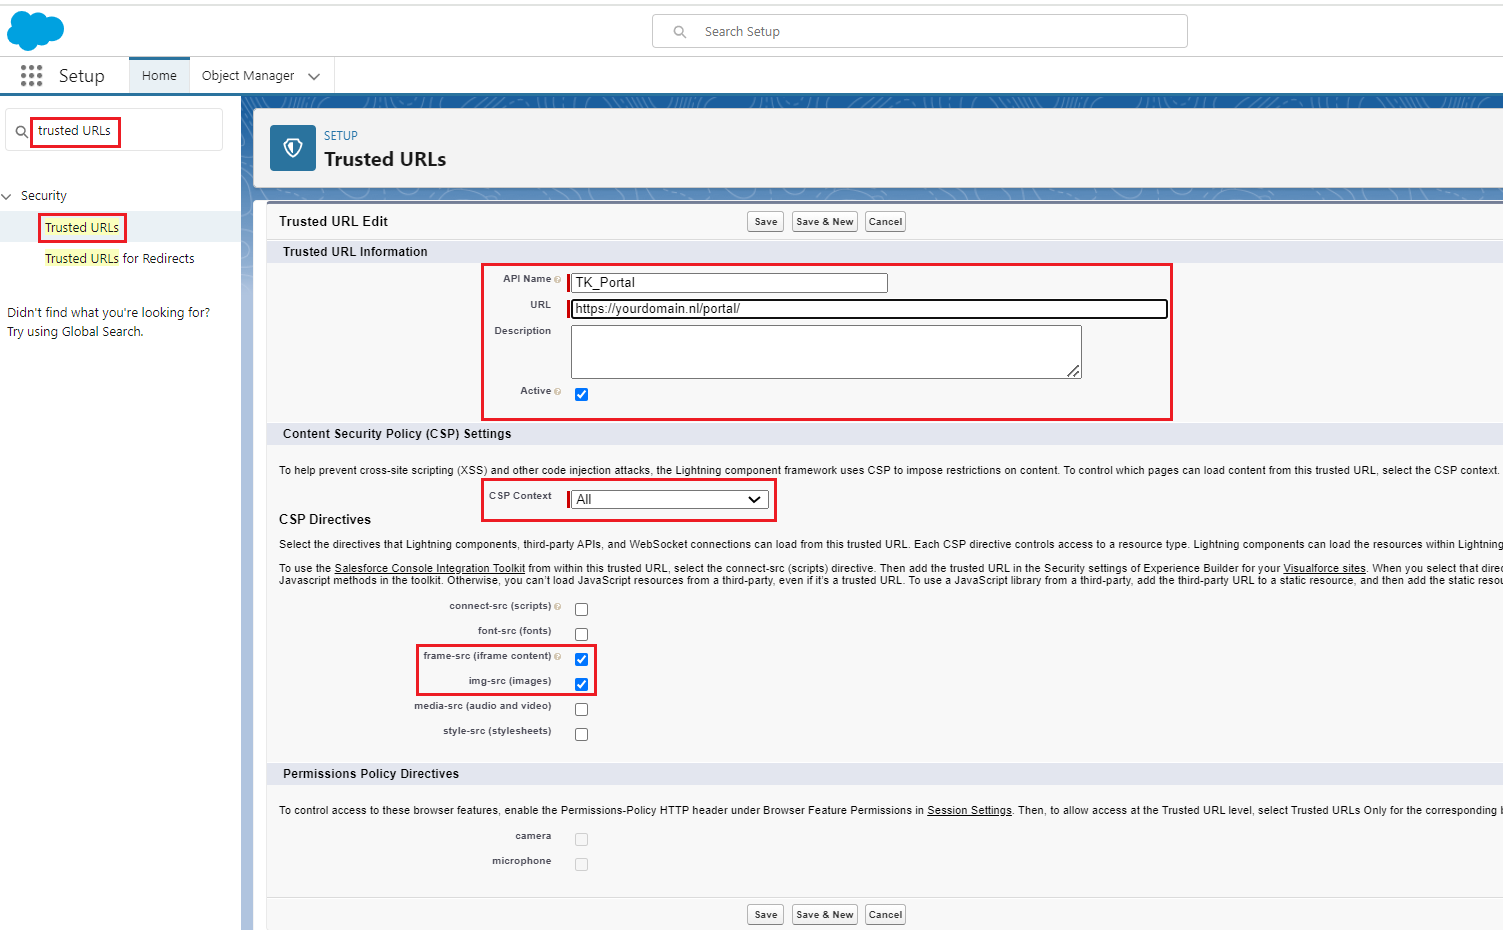The image size is (1503, 930).
Task: Click the connect-src help icon
Action: click(x=558, y=607)
